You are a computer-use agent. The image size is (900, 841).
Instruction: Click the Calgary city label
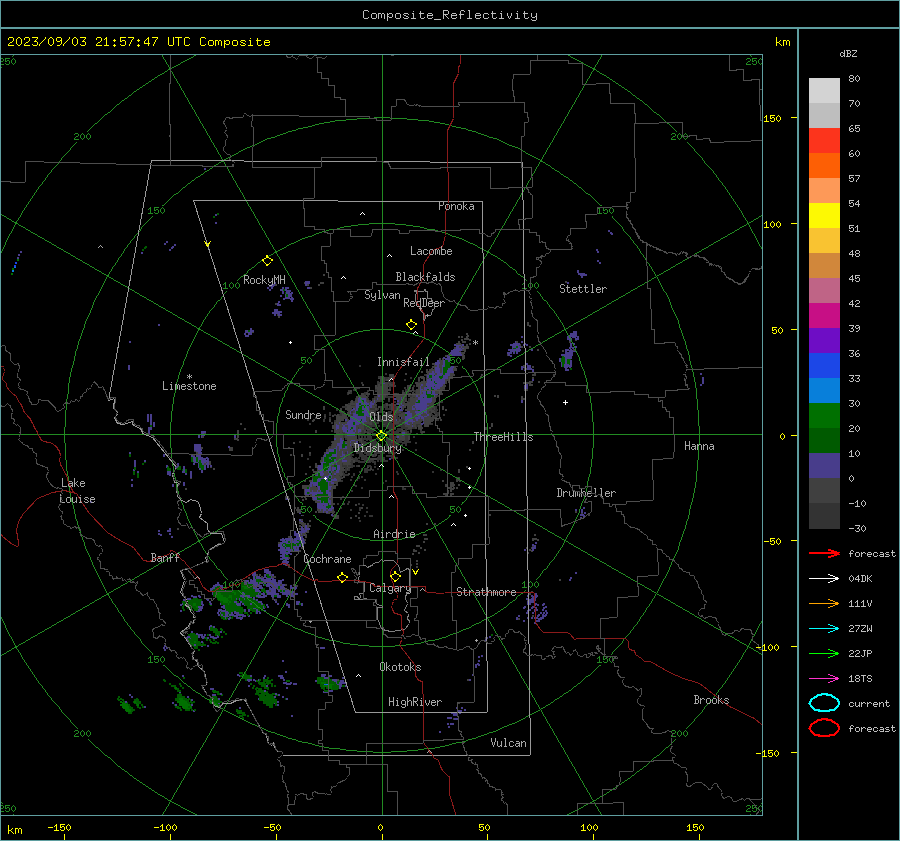coord(390,588)
